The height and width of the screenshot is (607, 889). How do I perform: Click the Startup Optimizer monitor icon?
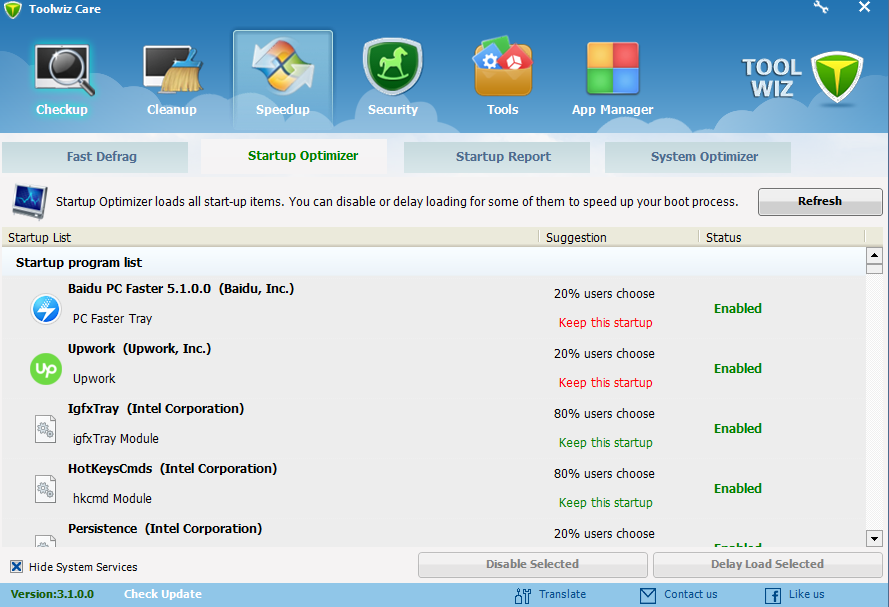coord(29,201)
